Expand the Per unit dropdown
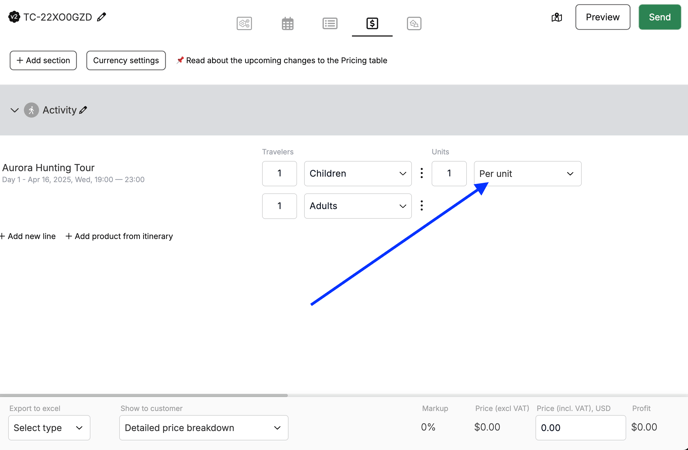Viewport: 688px width, 450px height. point(527,173)
